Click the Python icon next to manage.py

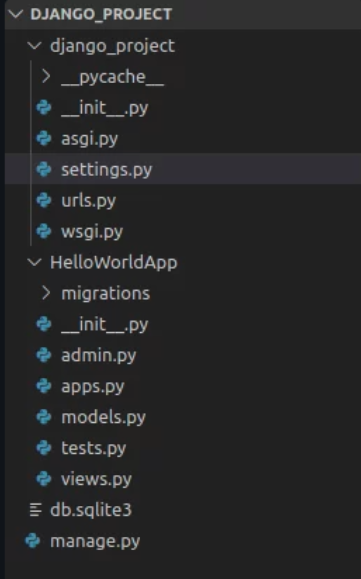tap(32, 541)
